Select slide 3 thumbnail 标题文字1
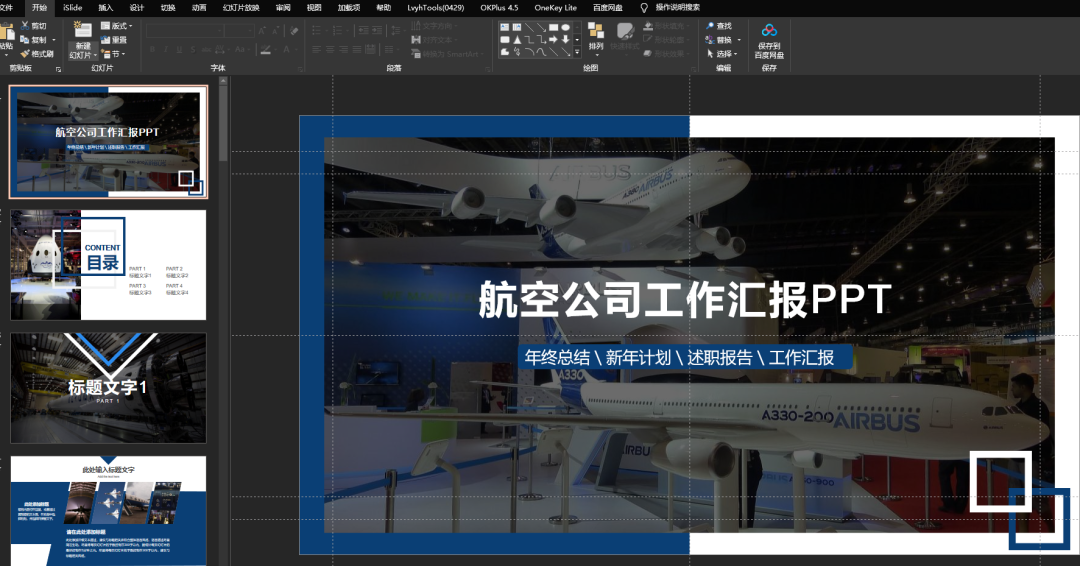1080x566 pixels. click(x=108, y=388)
